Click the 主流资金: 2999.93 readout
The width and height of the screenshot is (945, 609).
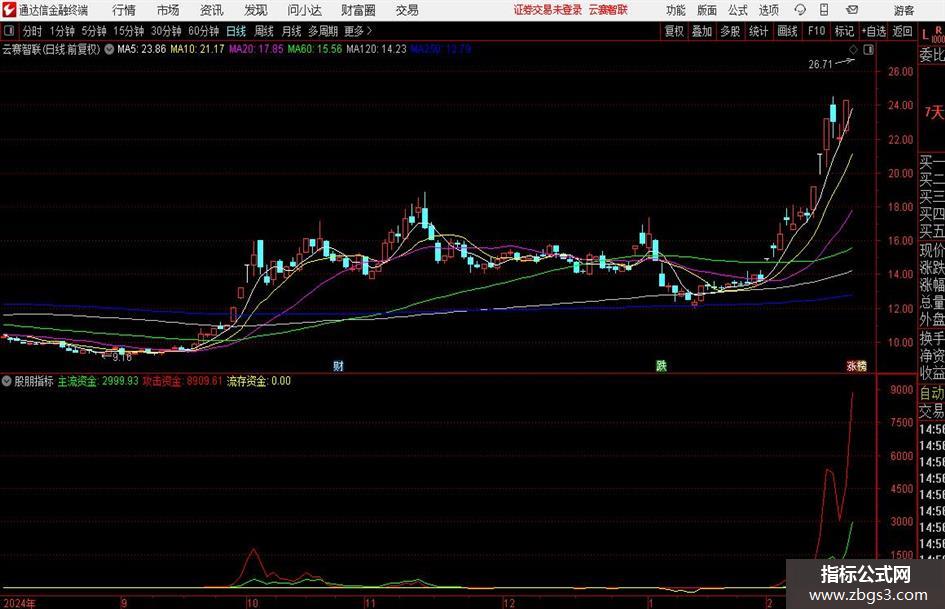pyautogui.click(x=98, y=381)
